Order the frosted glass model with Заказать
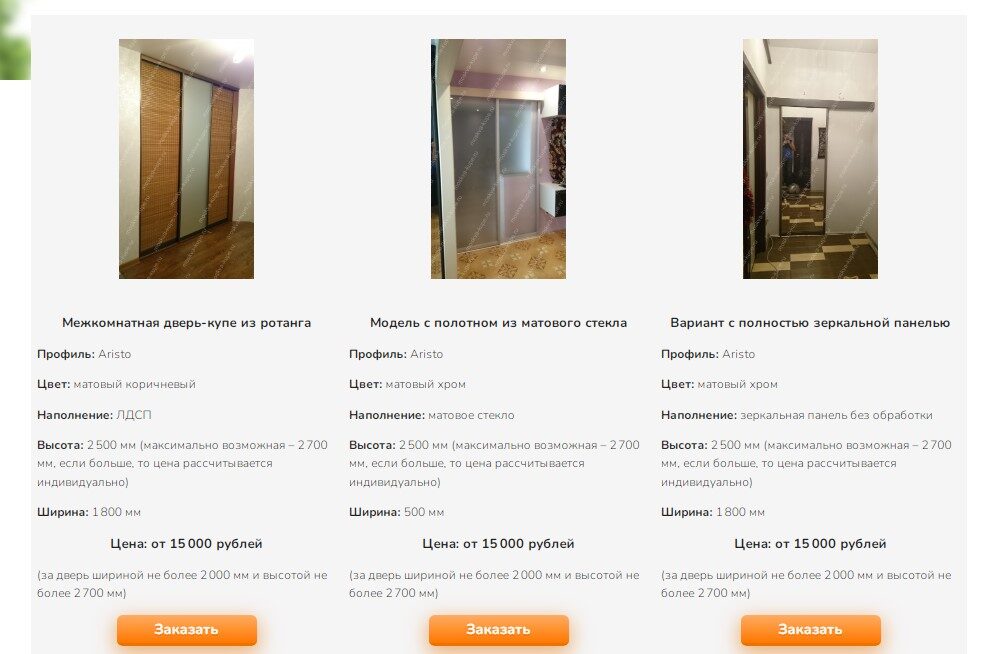The image size is (1006, 654). [x=499, y=630]
